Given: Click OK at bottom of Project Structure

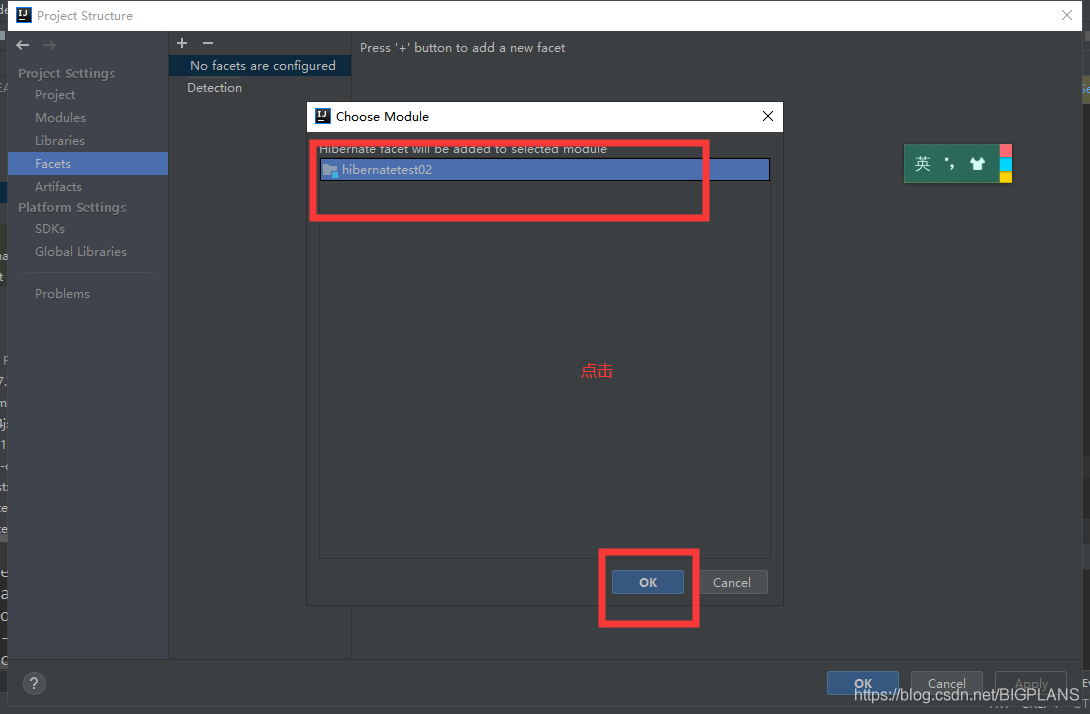Looking at the screenshot, I should (863, 683).
